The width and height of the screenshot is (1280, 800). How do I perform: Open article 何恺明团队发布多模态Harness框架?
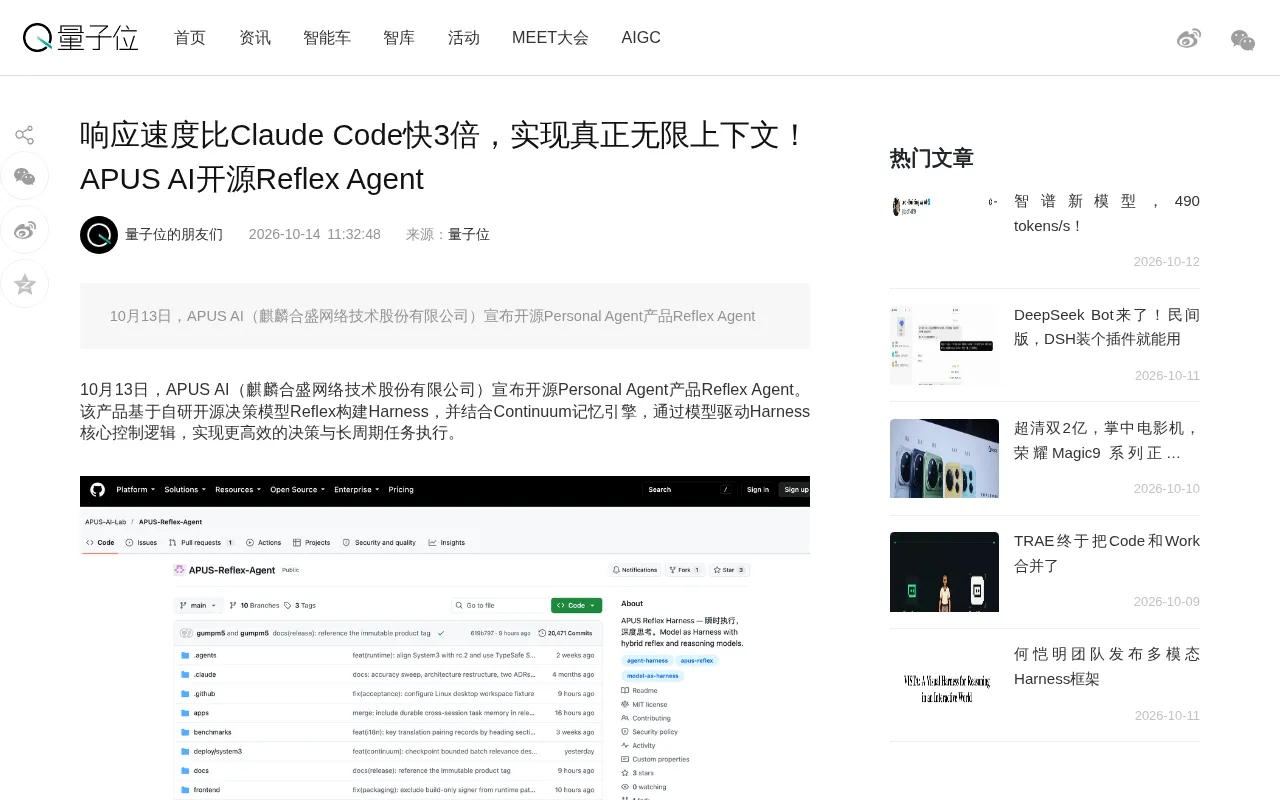pyautogui.click(x=1107, y=667)
